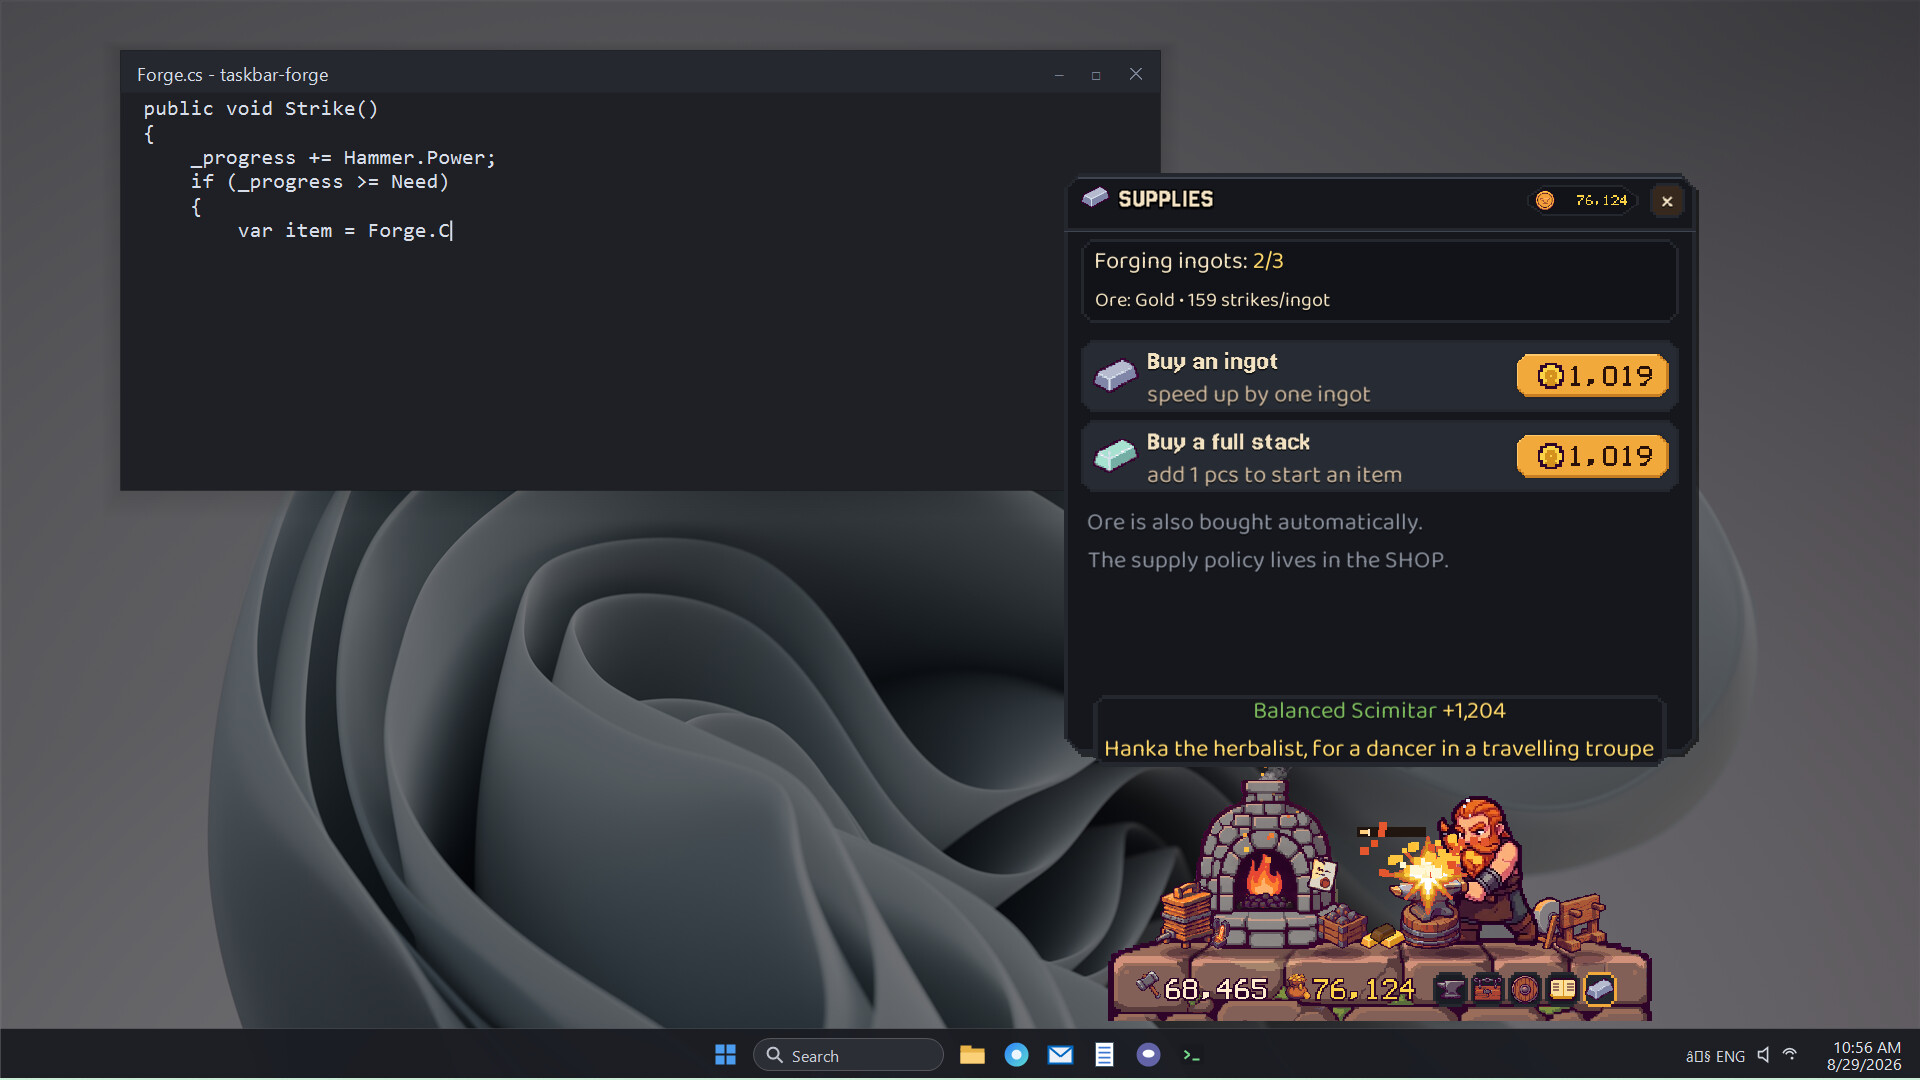Click the volume speaker tray icon
Screen dimensions: 1920x1080
coord(1763,1055)
